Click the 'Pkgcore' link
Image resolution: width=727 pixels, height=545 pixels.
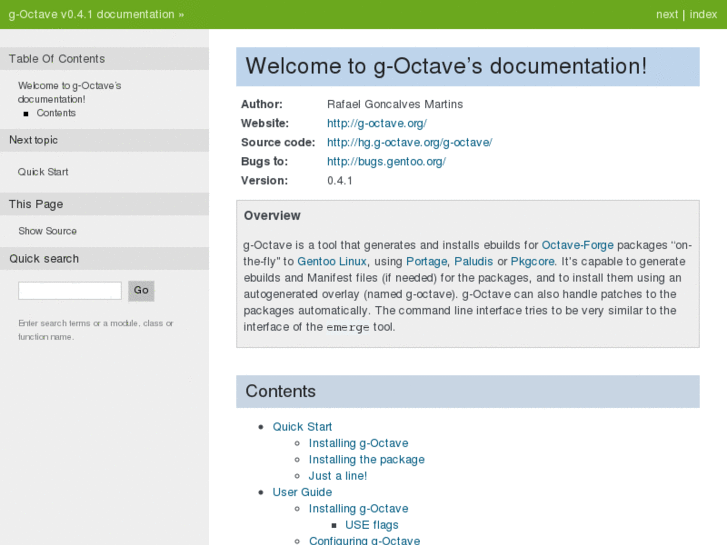[x=532, y=261]
